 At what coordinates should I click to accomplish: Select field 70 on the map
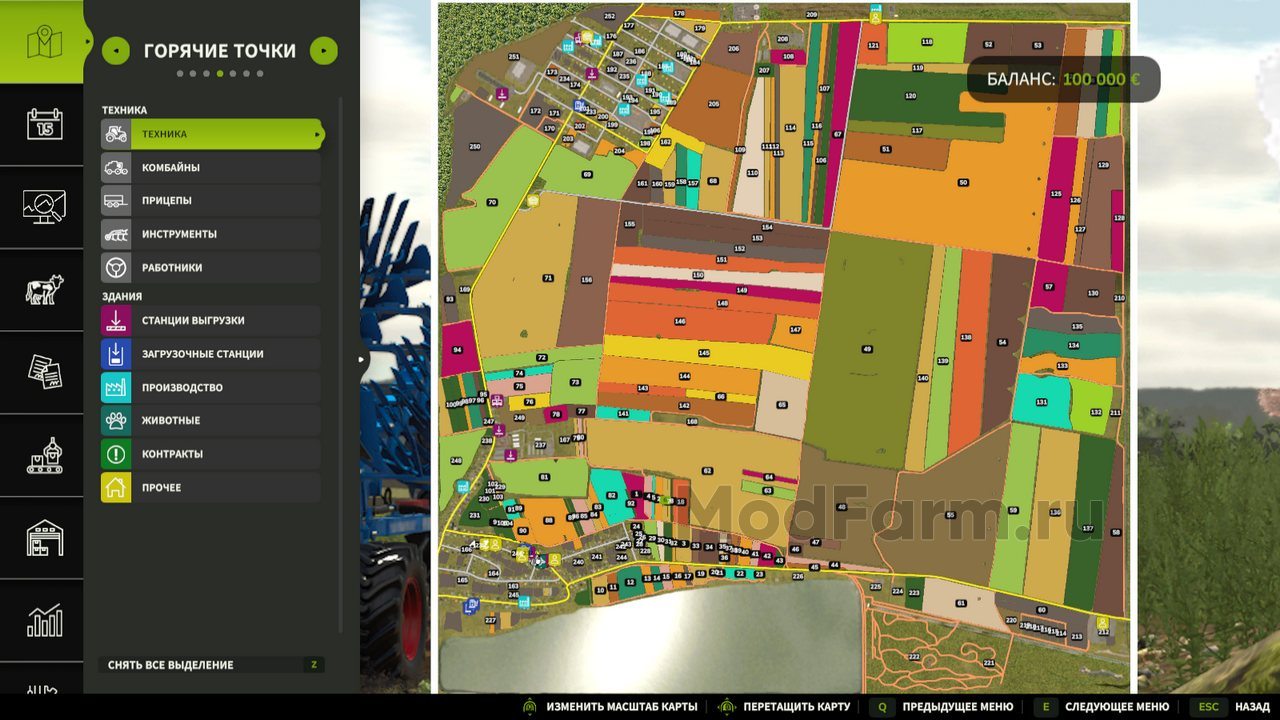coord(491,202)
